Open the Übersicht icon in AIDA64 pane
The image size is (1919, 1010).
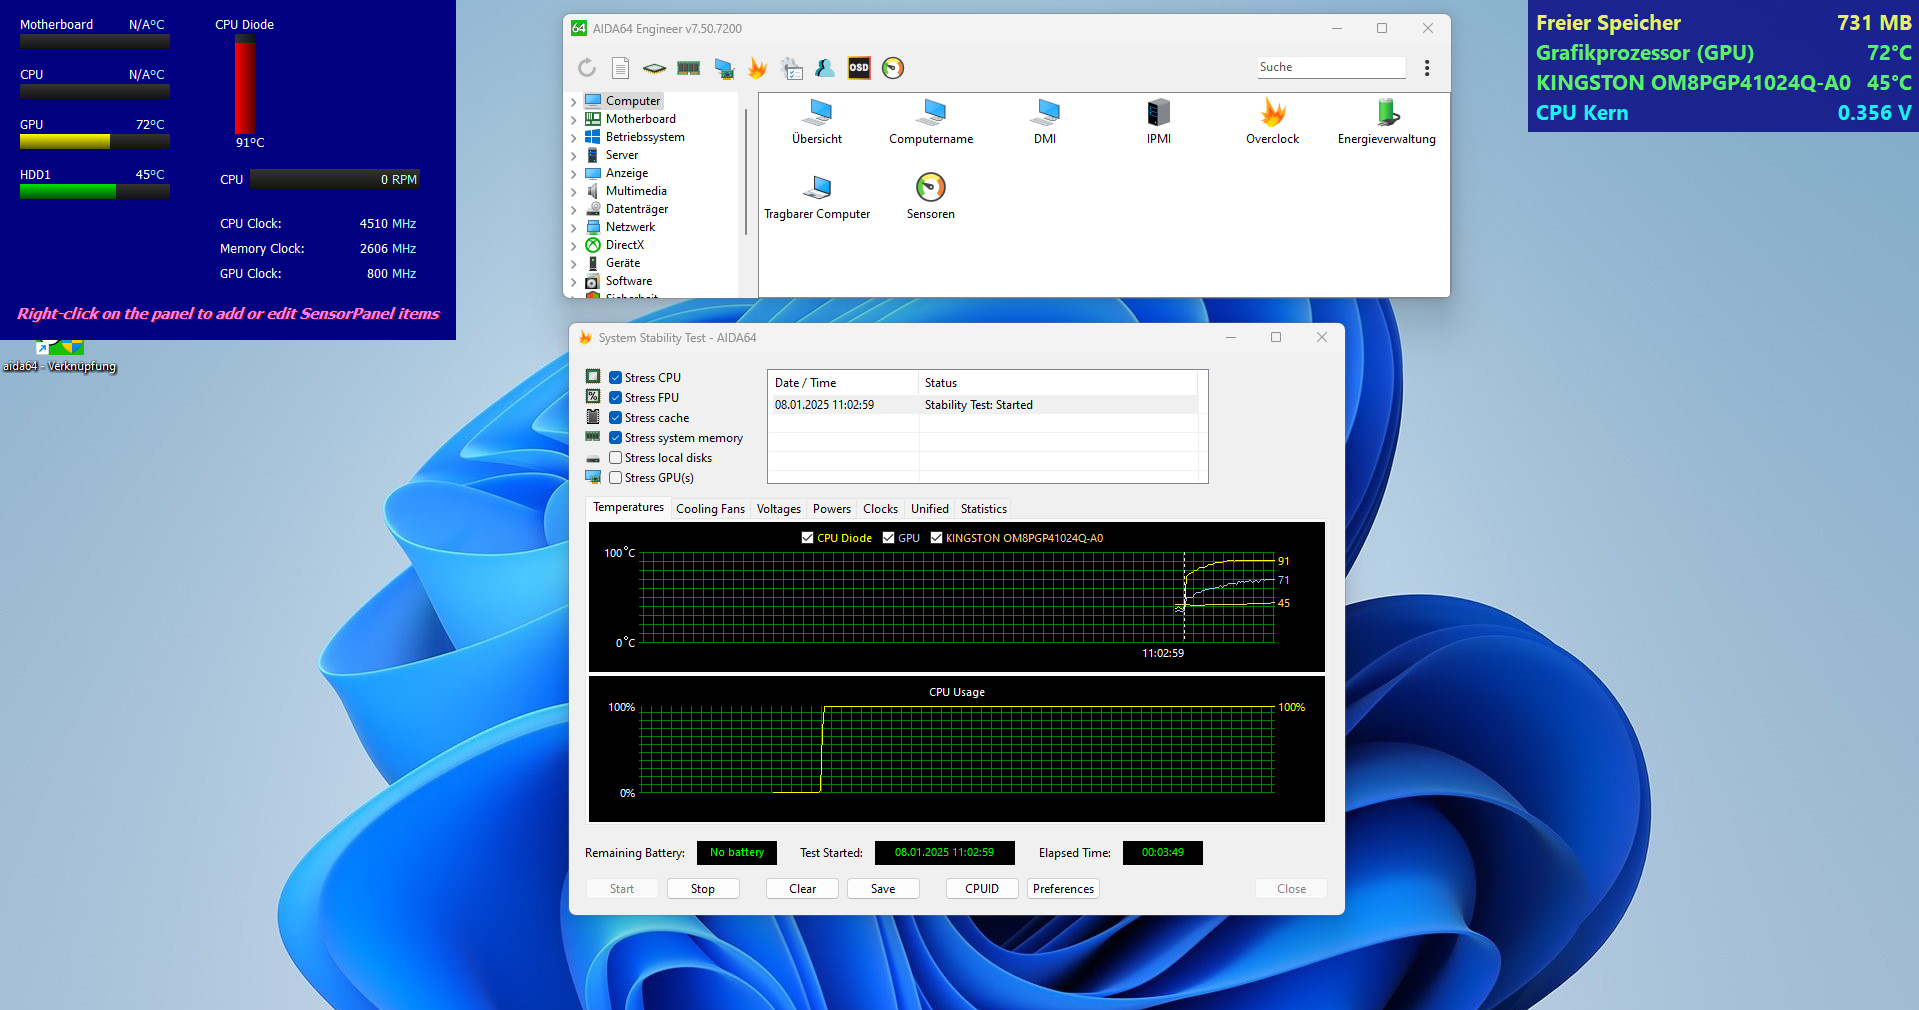[817, 121]
